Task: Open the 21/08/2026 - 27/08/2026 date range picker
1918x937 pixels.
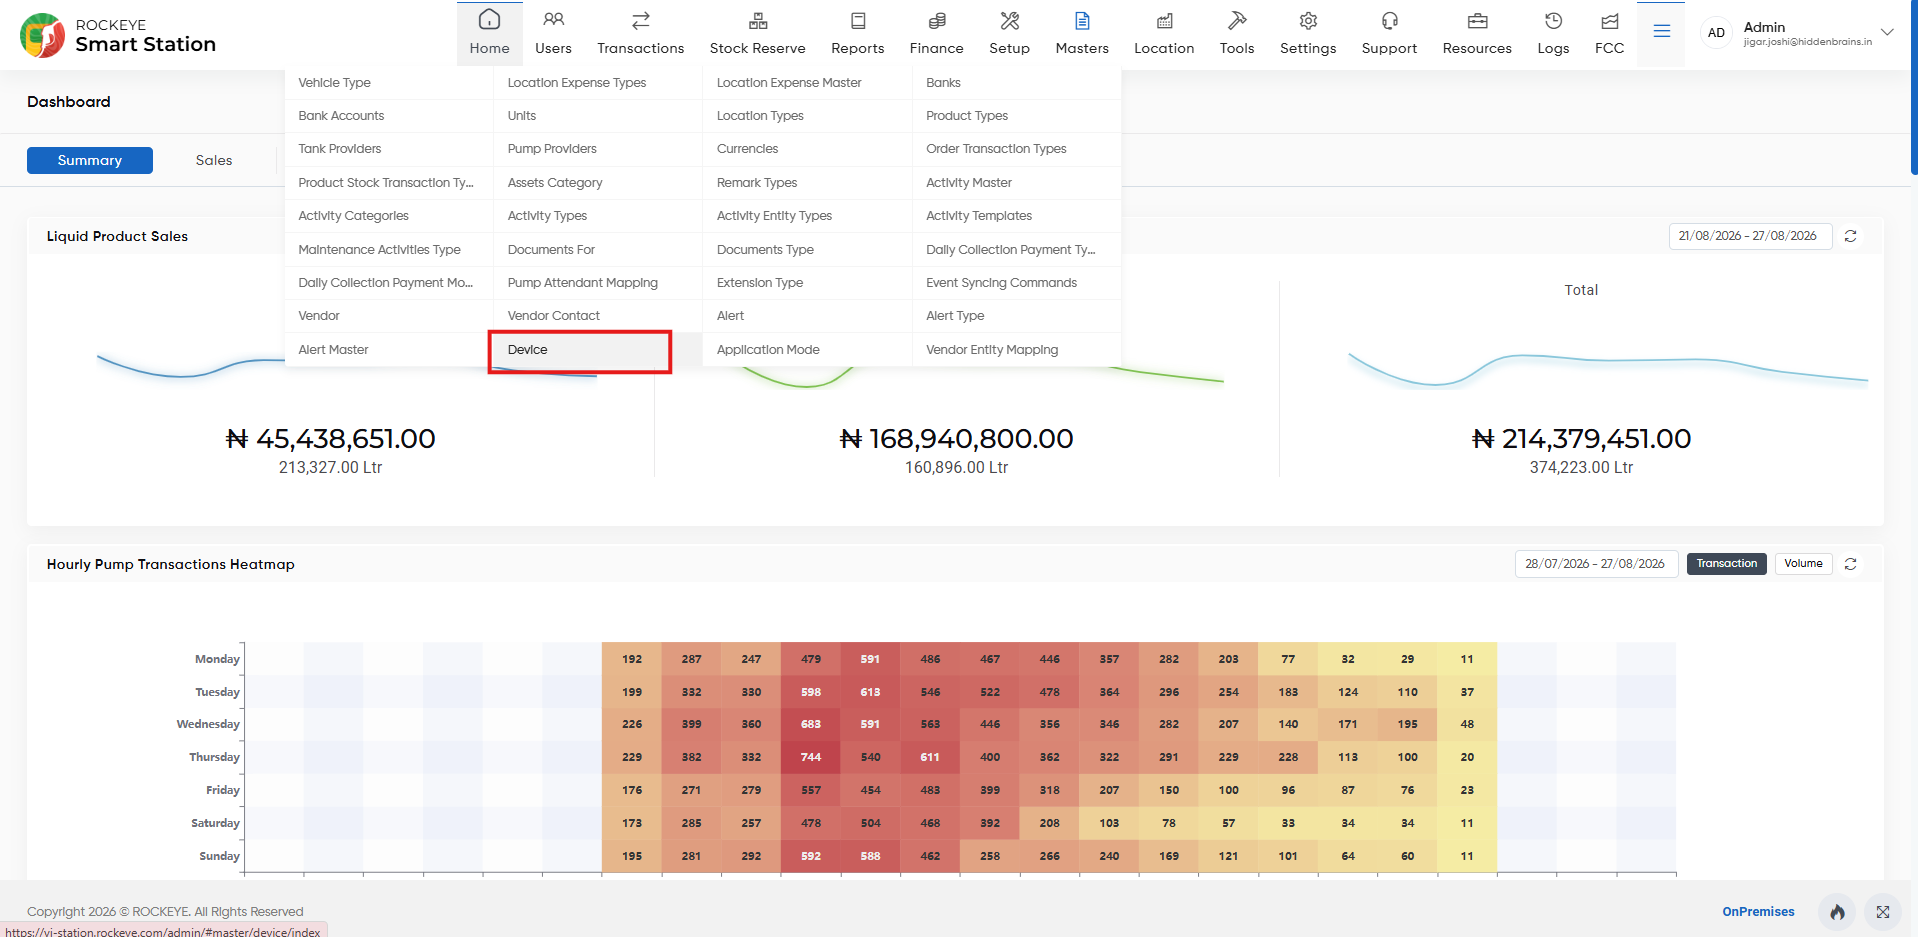Action: pyautogui.click(x=1750, y=236)
